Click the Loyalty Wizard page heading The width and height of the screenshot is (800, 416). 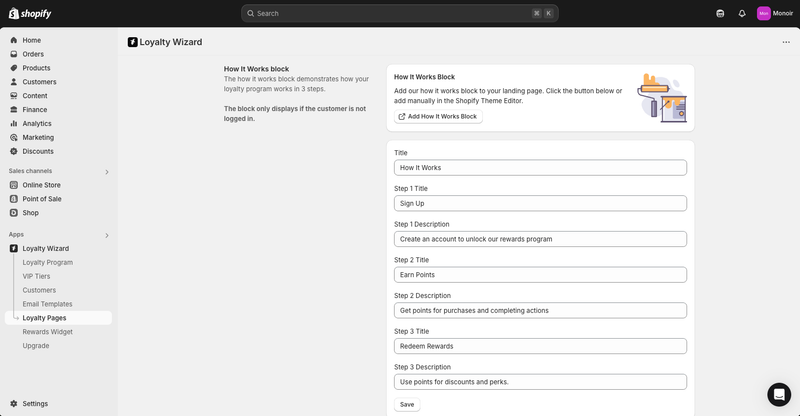pos(170,42)
